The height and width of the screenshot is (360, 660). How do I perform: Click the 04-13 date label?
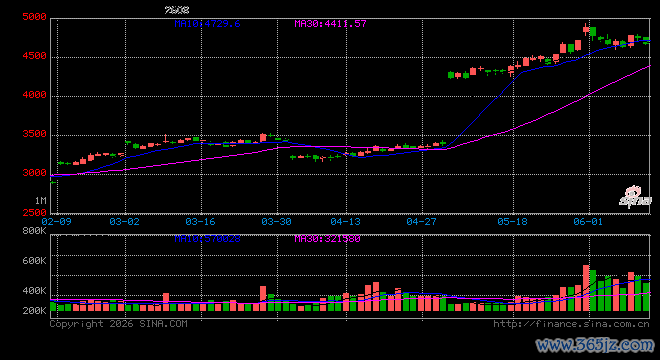pyautogui.click(x=345, y=221)
